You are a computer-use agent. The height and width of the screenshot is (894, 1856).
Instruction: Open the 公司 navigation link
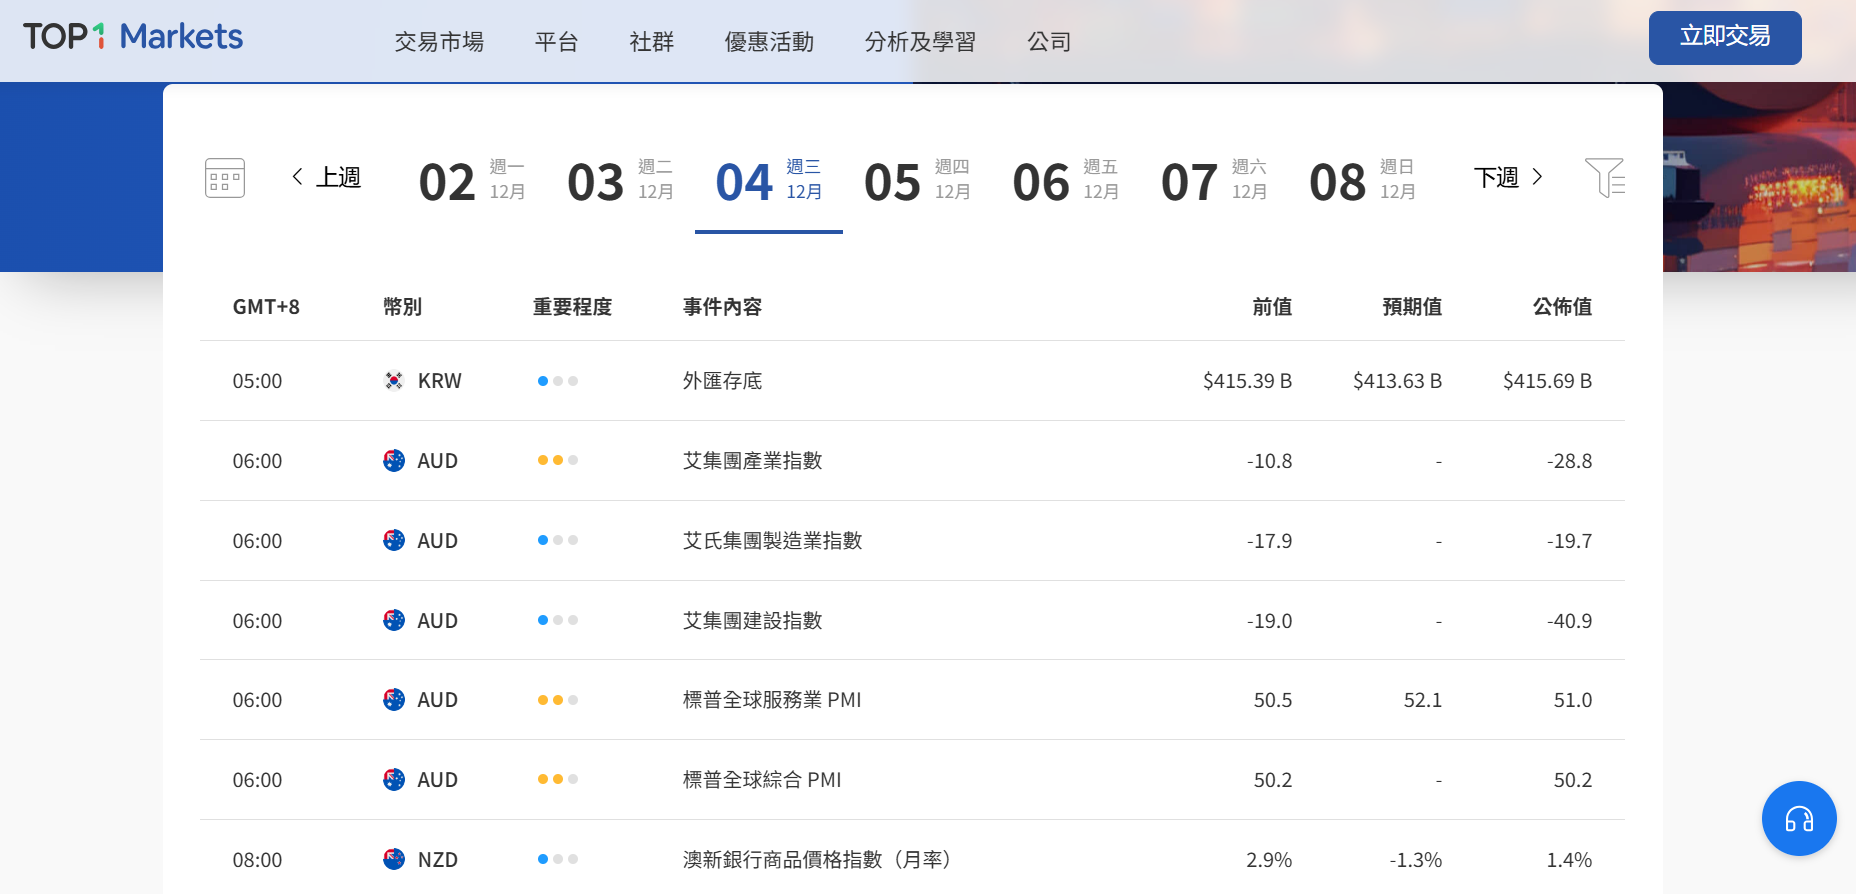[1049, 42]
